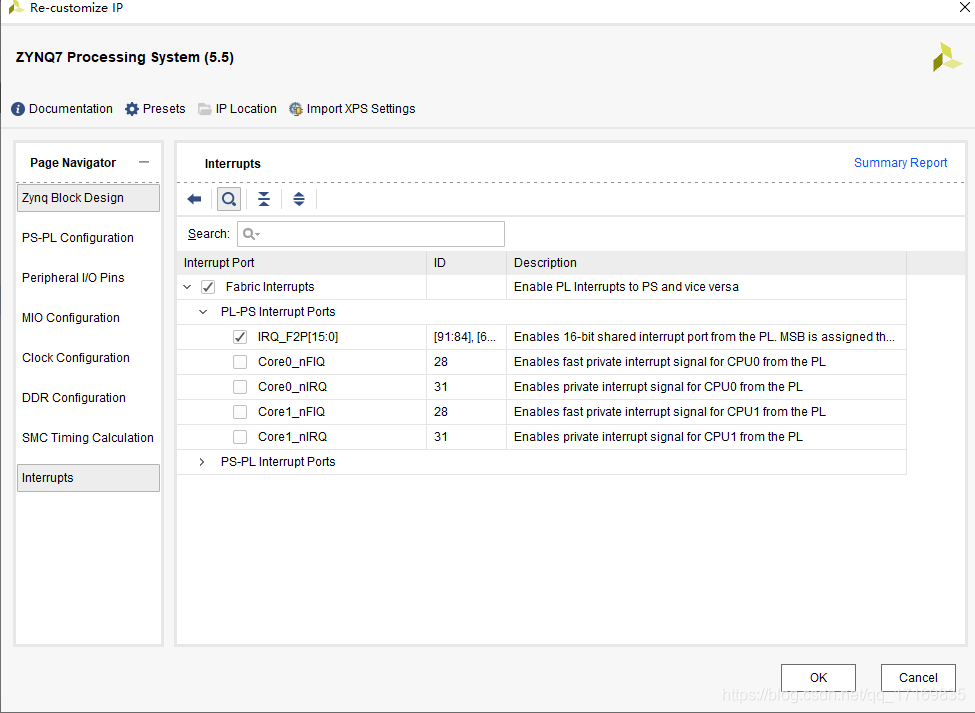Click the expand all toolbar icon
Screen dimensions: 975x713
click(298, 199)
